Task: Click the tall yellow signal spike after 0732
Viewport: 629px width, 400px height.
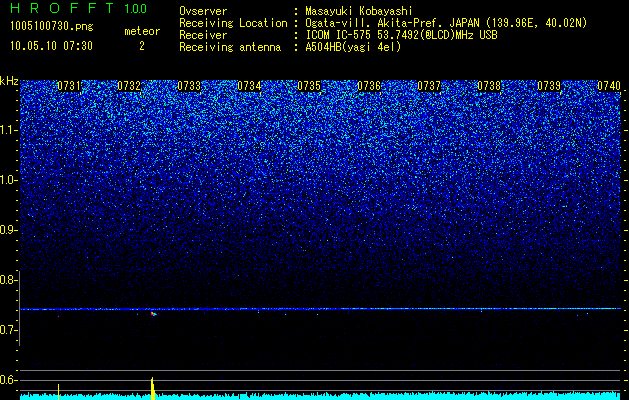Action: (x=152, y=388)
